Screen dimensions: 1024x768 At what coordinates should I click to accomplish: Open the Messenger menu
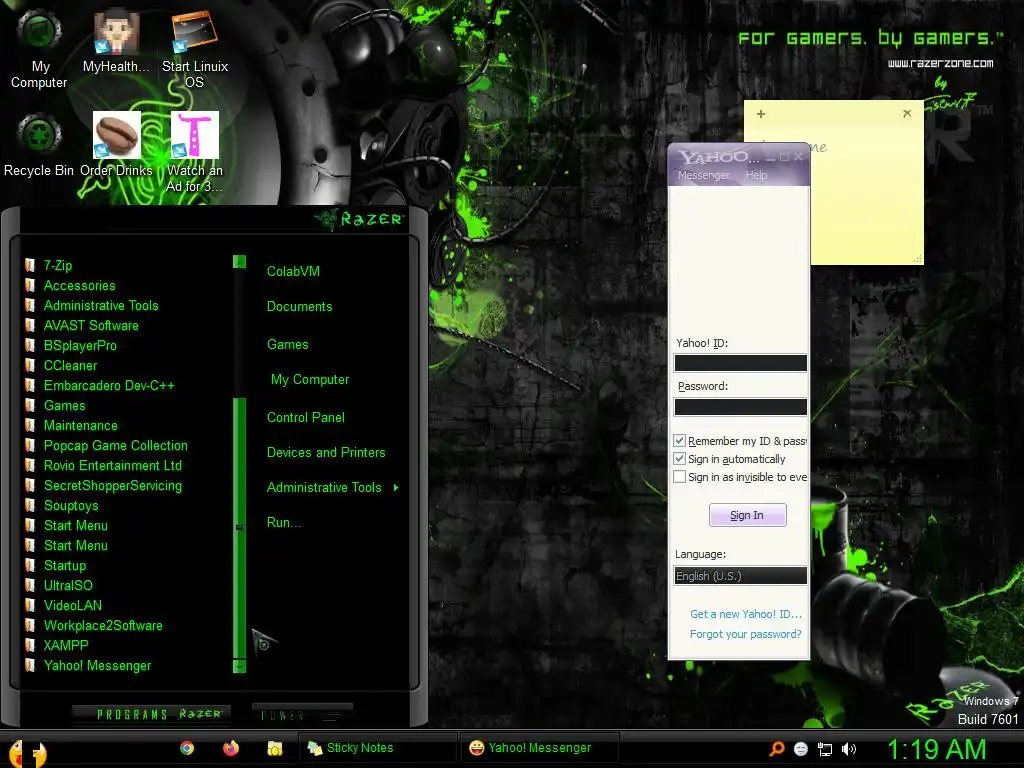(x=703, y=175)
